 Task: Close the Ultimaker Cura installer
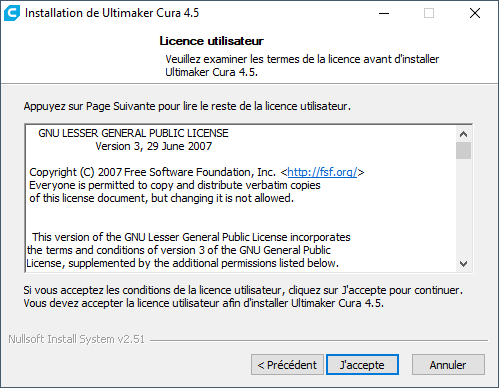(x=475, y=13)
